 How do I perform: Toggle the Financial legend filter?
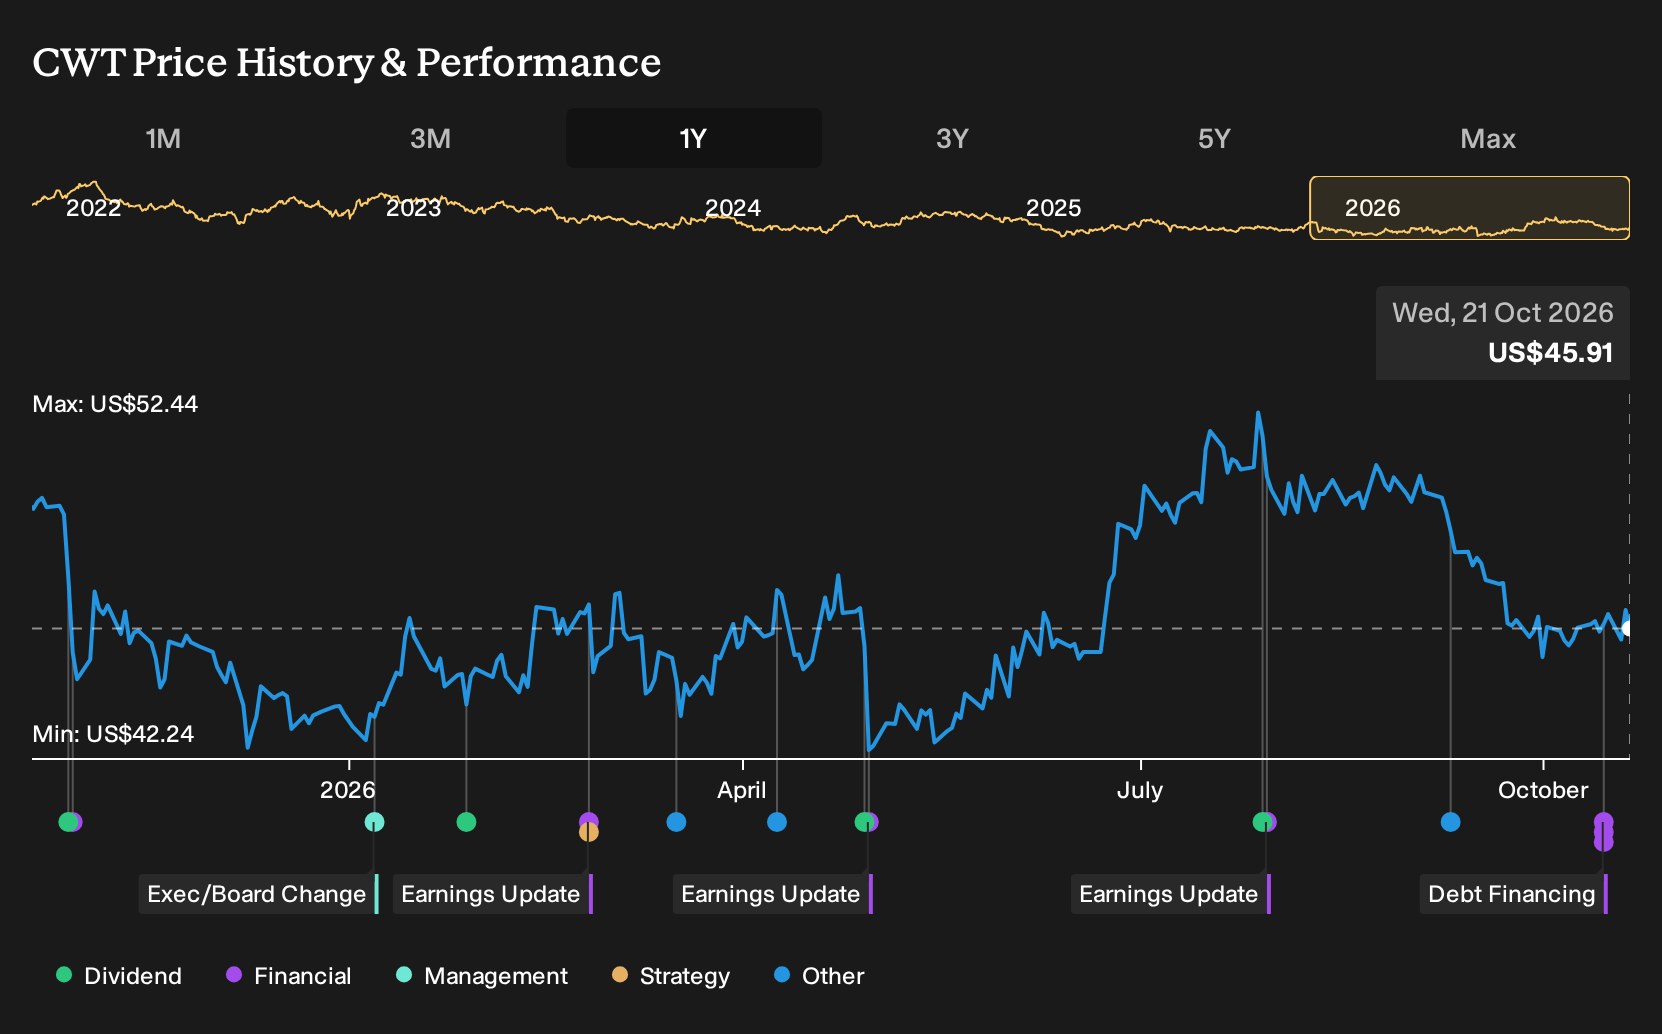click(288, 976)
